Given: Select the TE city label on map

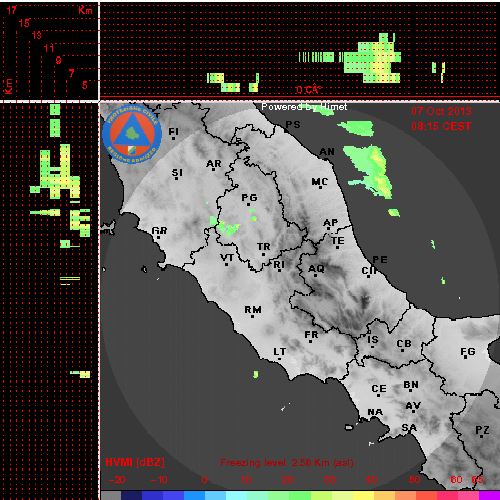Looking at the screenshot, I should [x=338, y=241].
